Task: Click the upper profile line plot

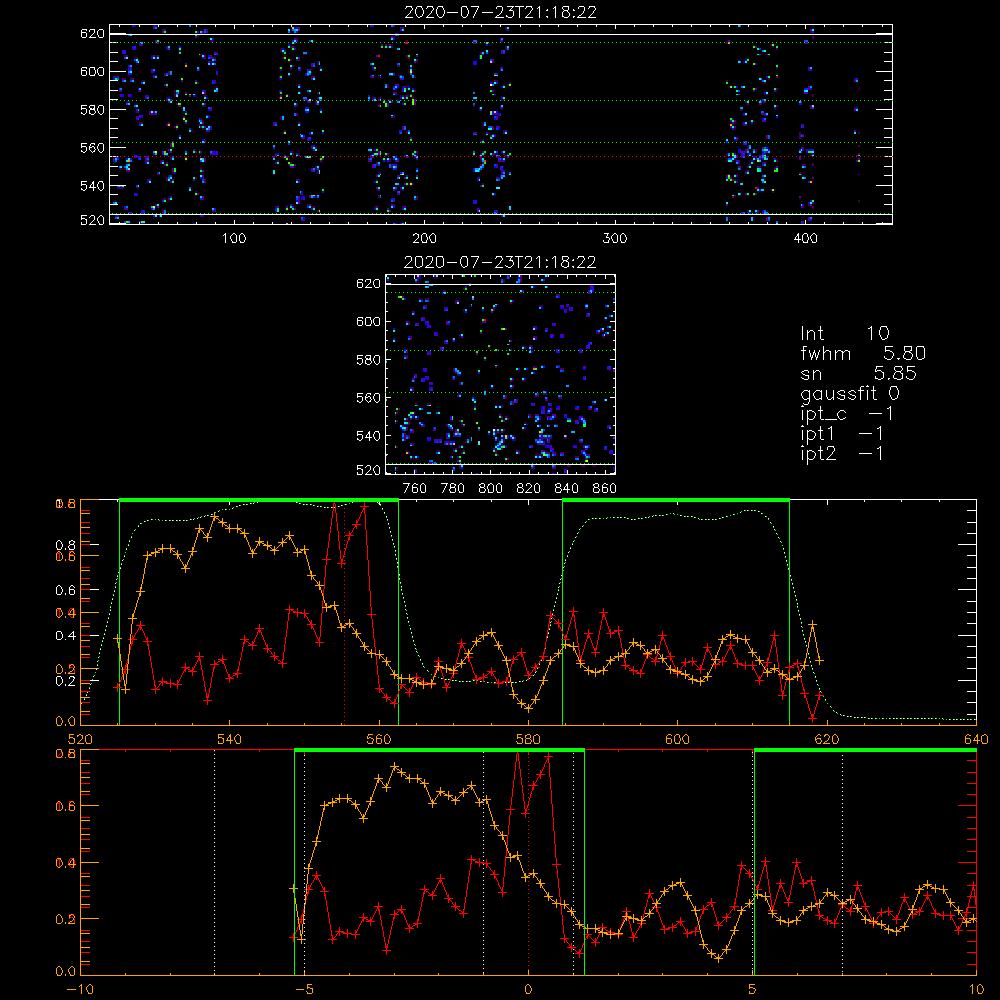Action: tap(528, 612)
